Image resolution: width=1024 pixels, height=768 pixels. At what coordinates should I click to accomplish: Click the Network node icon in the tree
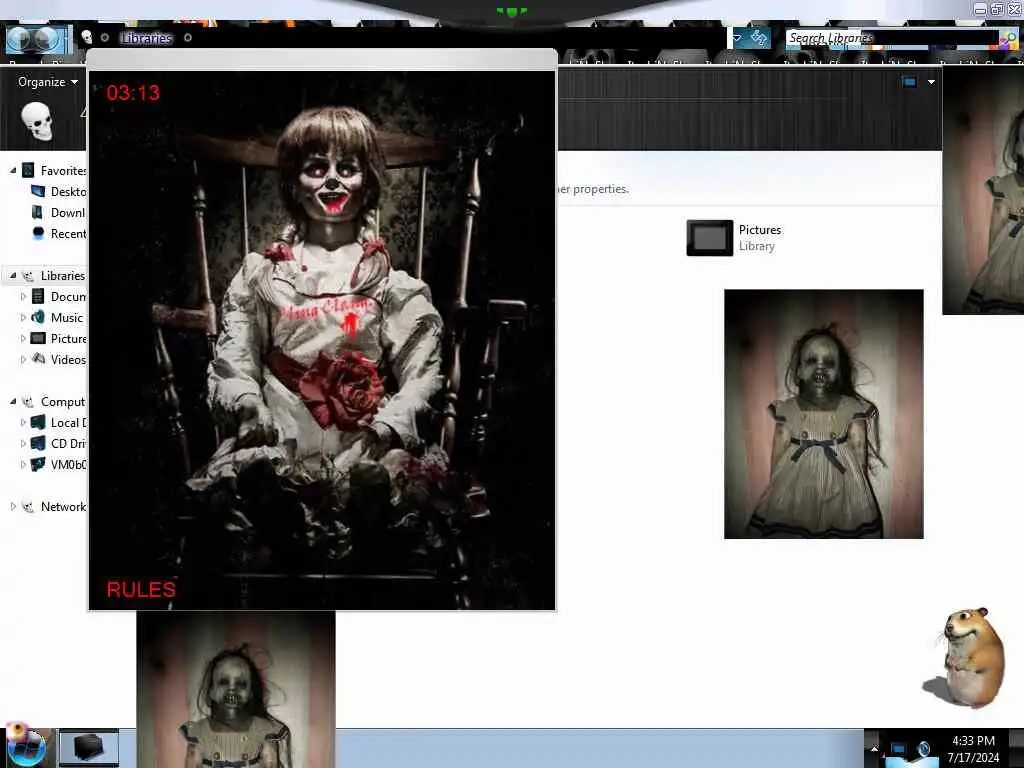click(28, 506)
